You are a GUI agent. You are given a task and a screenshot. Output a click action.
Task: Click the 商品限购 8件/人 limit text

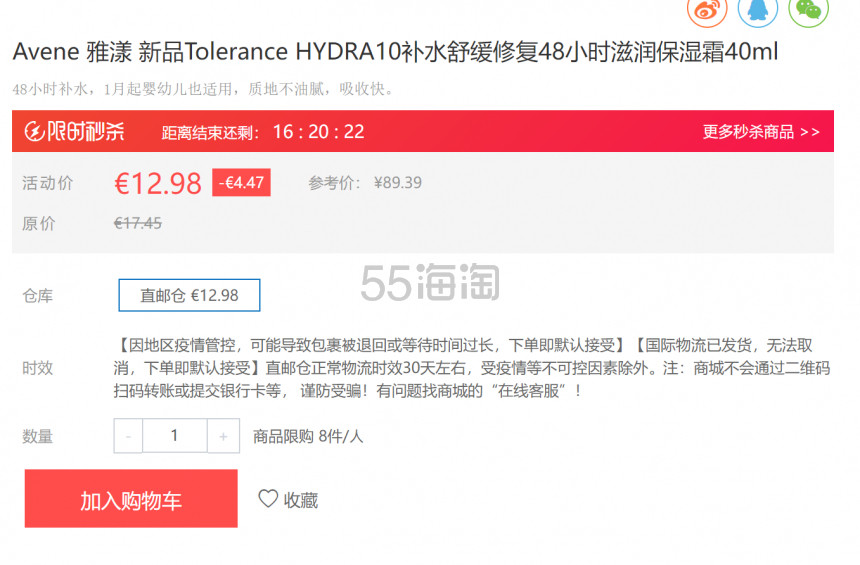(308, 437)
